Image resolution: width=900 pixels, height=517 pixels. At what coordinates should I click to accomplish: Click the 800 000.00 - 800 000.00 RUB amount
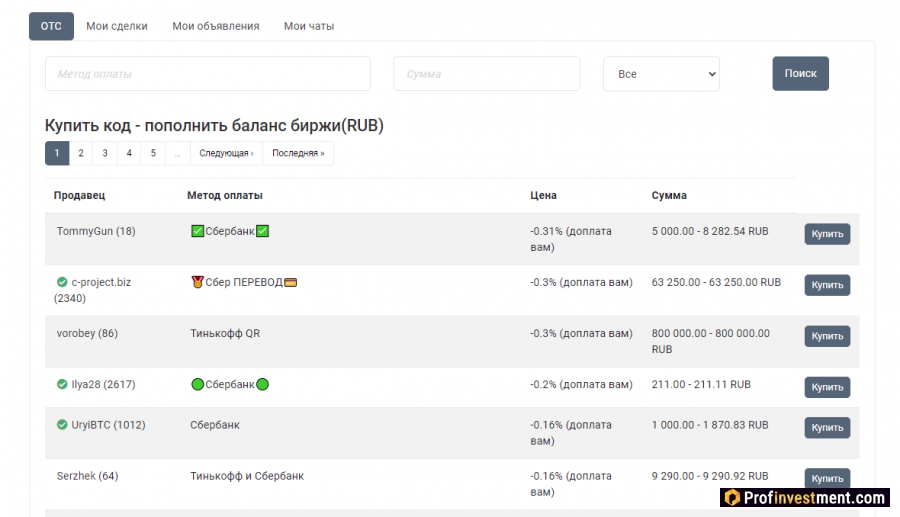click(x=711, y=341)
